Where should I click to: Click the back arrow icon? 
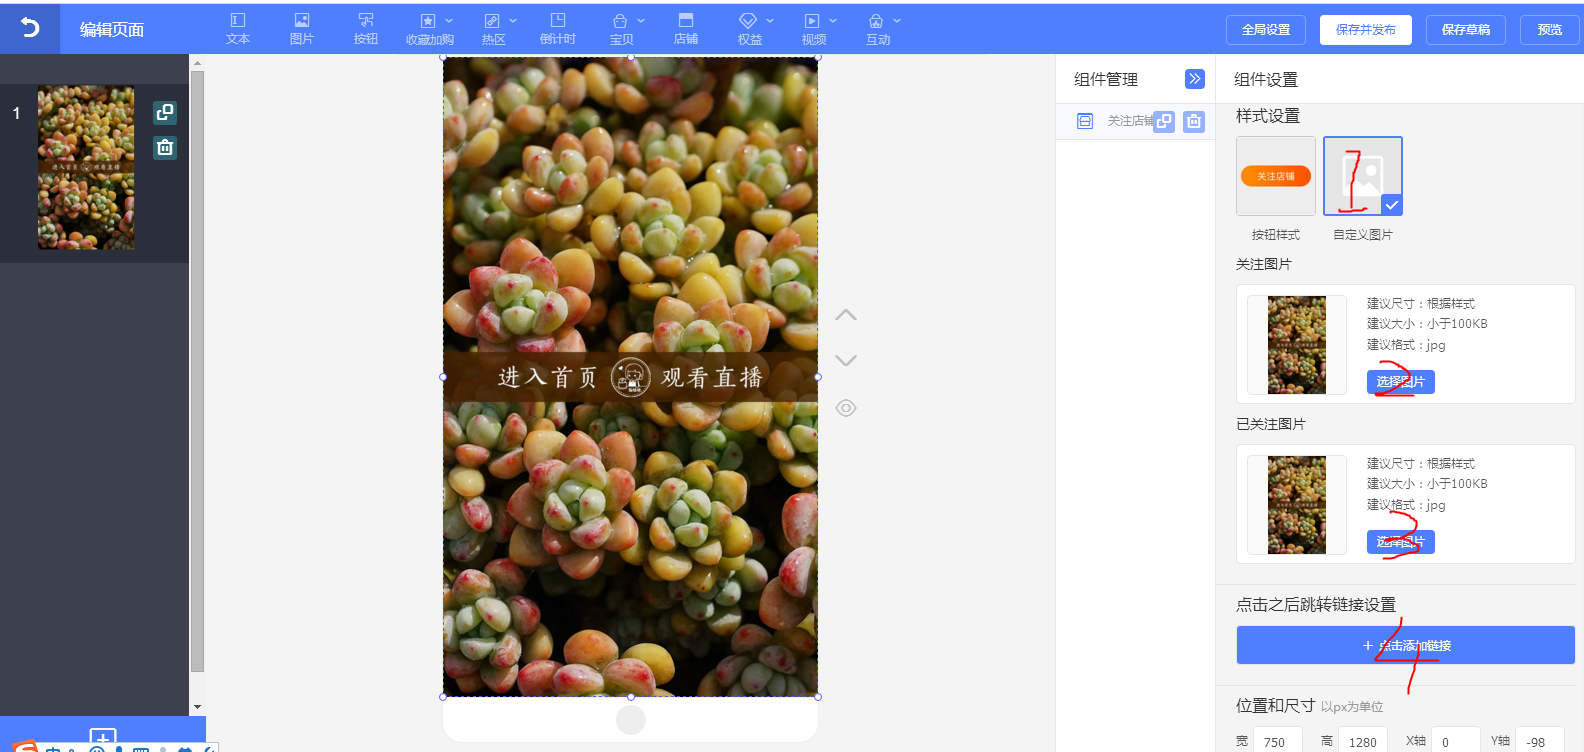click(30, 28)
